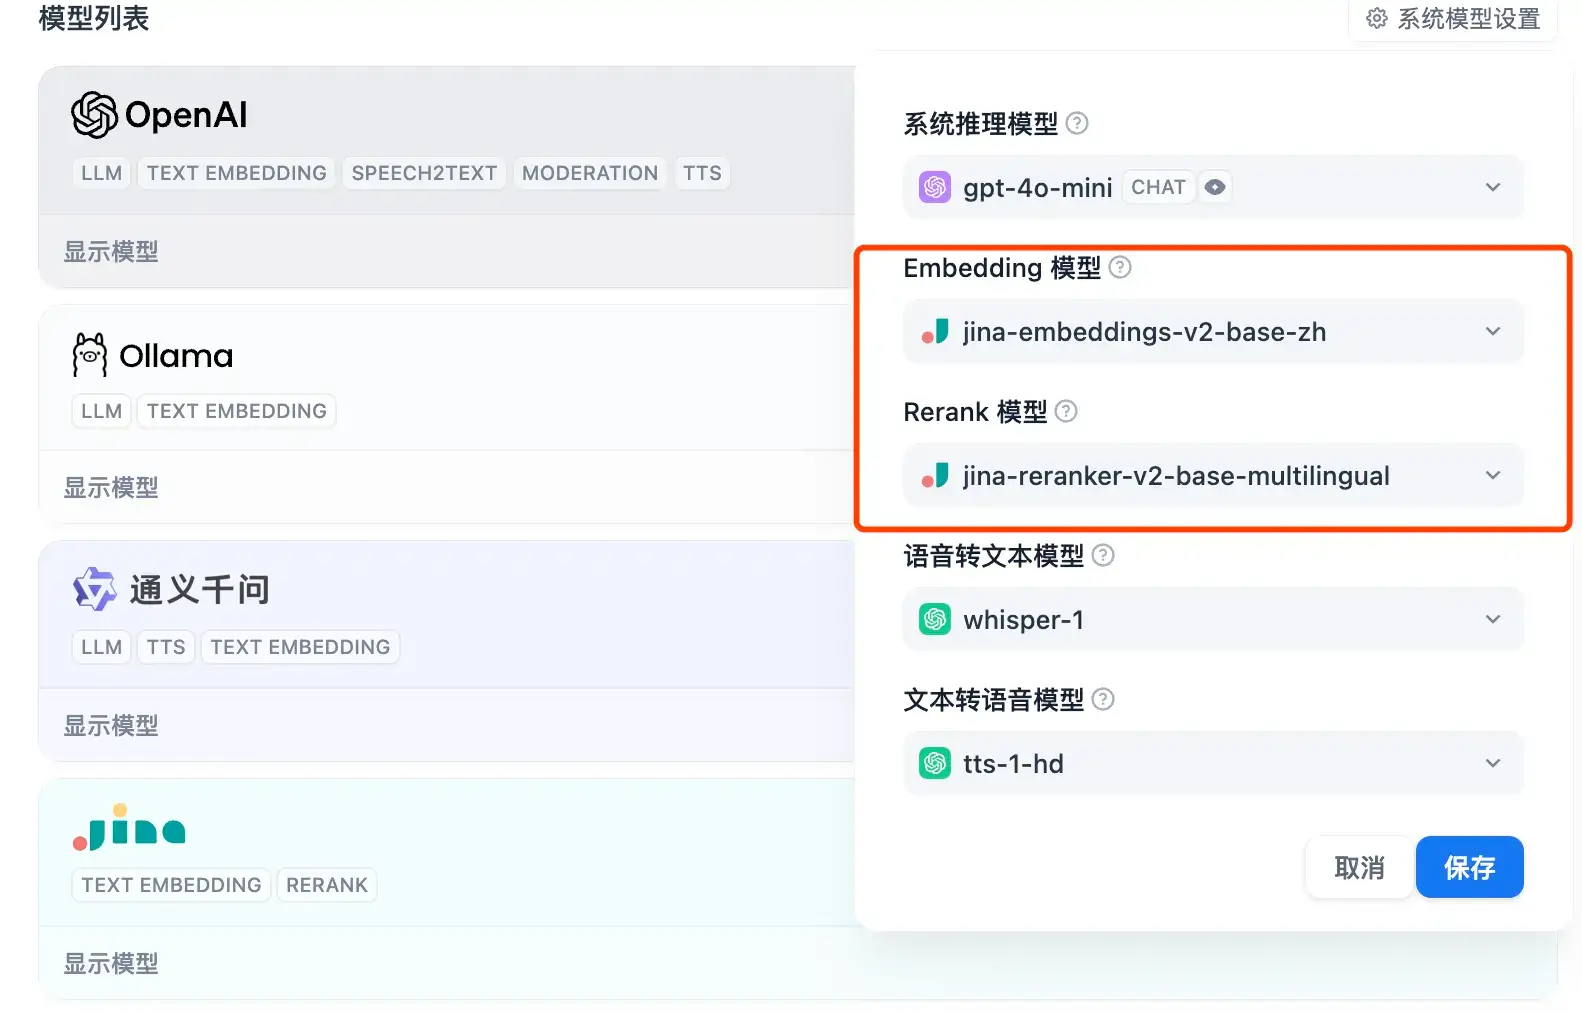Click the jina-reranker-v2-base-multilingual model icon
Viewport: 1582px width, 1018px height.
coord(935,475)
